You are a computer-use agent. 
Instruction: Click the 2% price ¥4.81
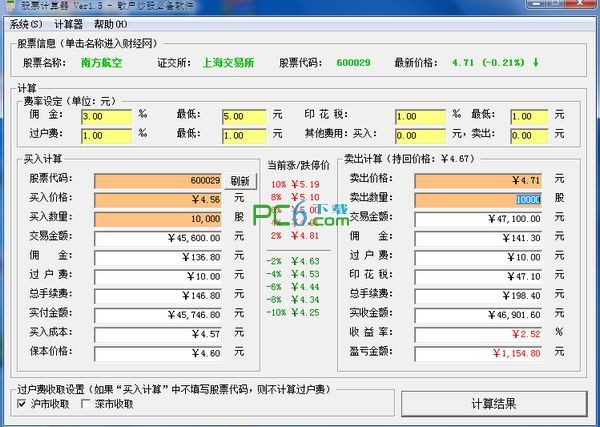305,236
